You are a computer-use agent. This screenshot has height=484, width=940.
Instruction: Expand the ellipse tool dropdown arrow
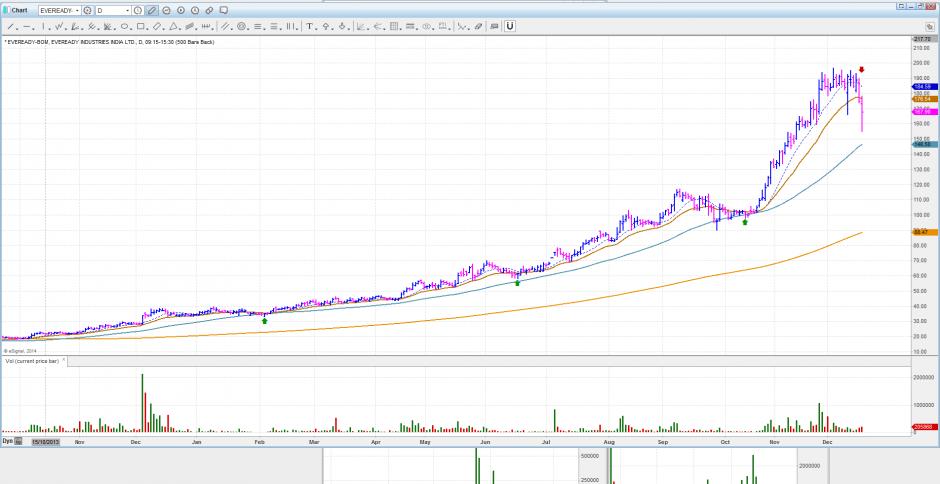[131, 28]
